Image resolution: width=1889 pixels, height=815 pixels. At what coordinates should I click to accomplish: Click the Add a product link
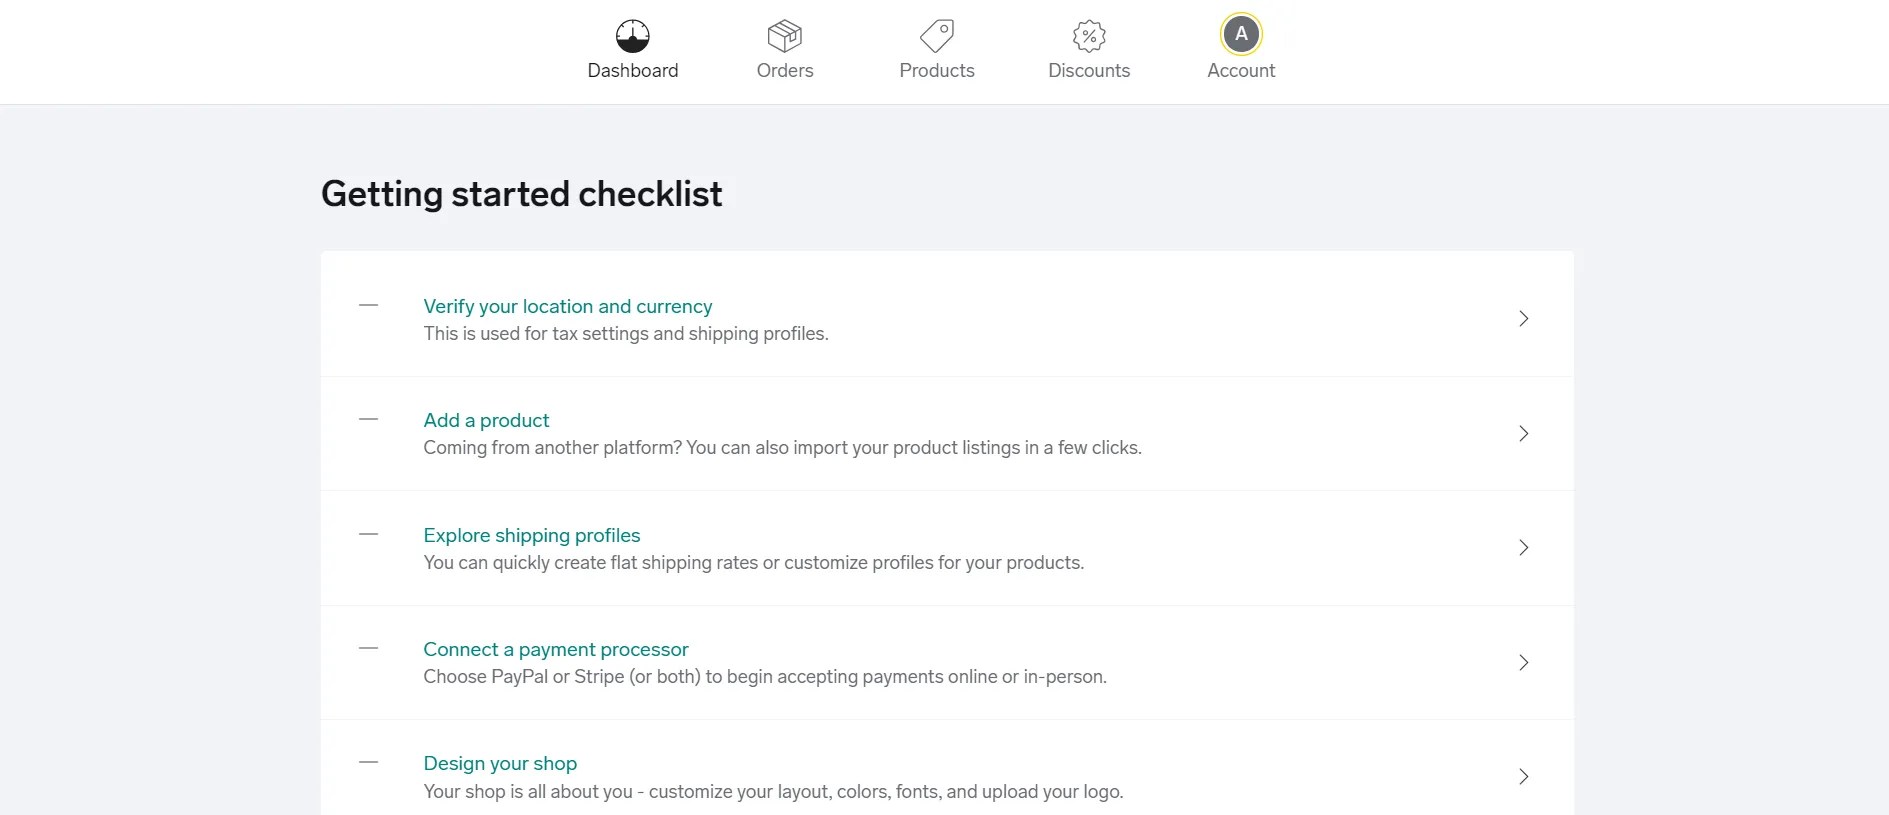tap(486, 420)
